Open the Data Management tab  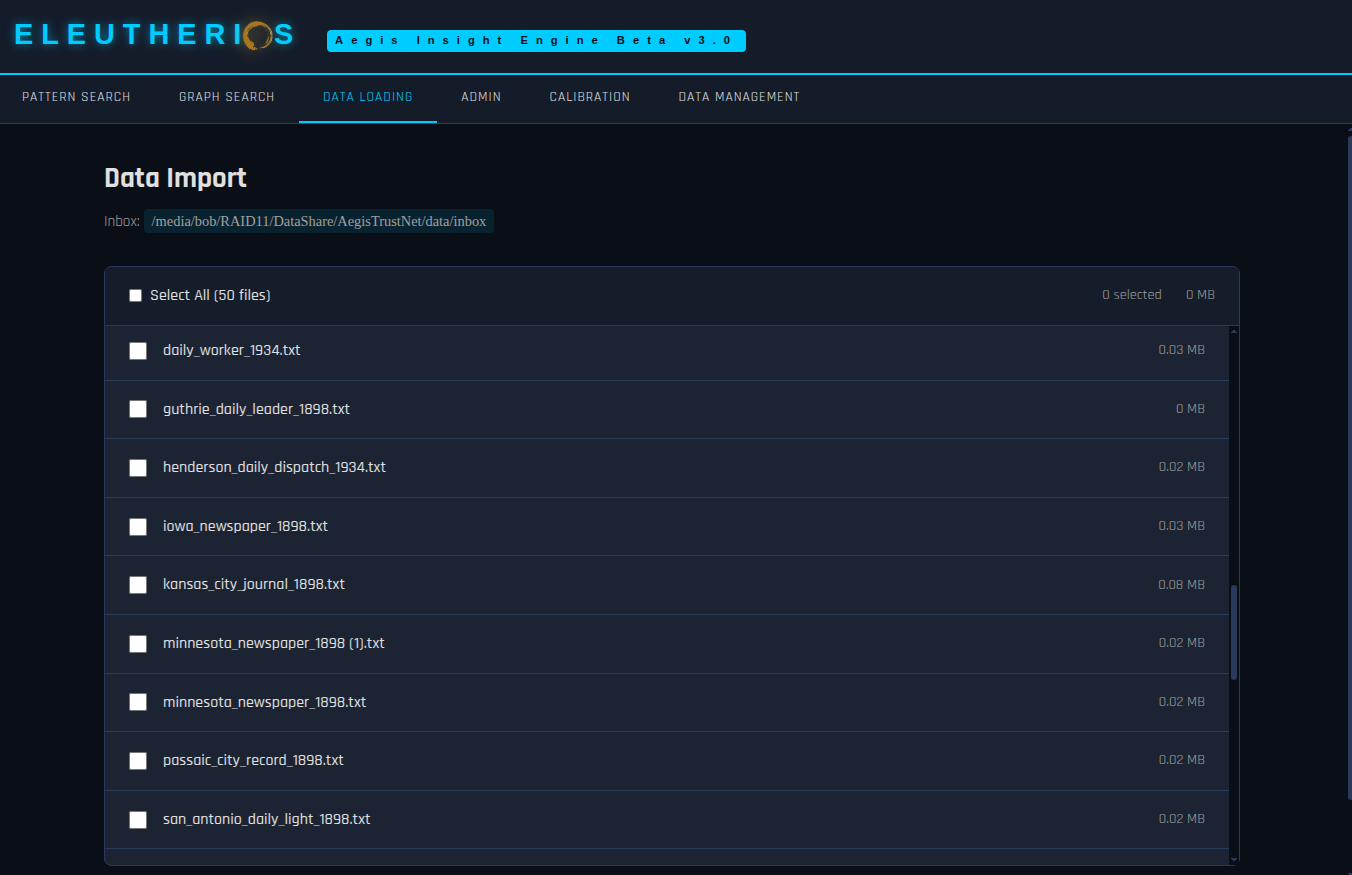(739, 97)
